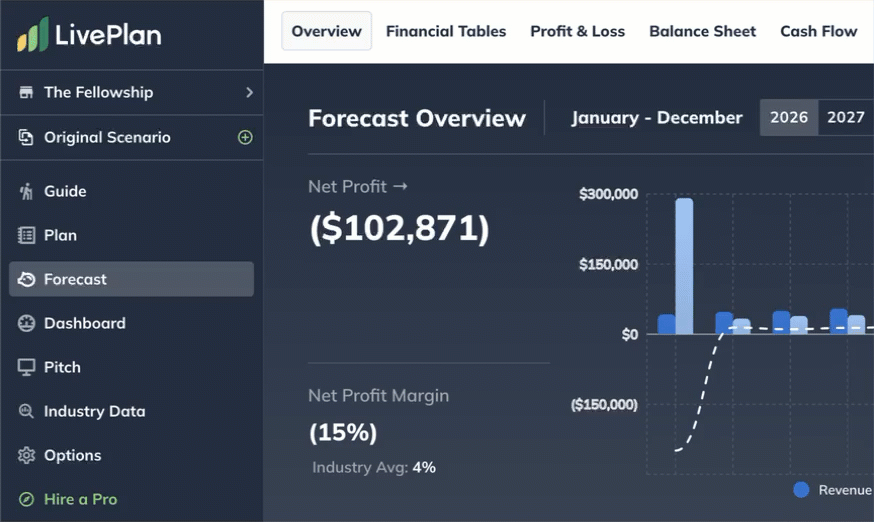The image size is (874, 522).
Task: Click the Pitch monitor icon
Action: (26, 367)
